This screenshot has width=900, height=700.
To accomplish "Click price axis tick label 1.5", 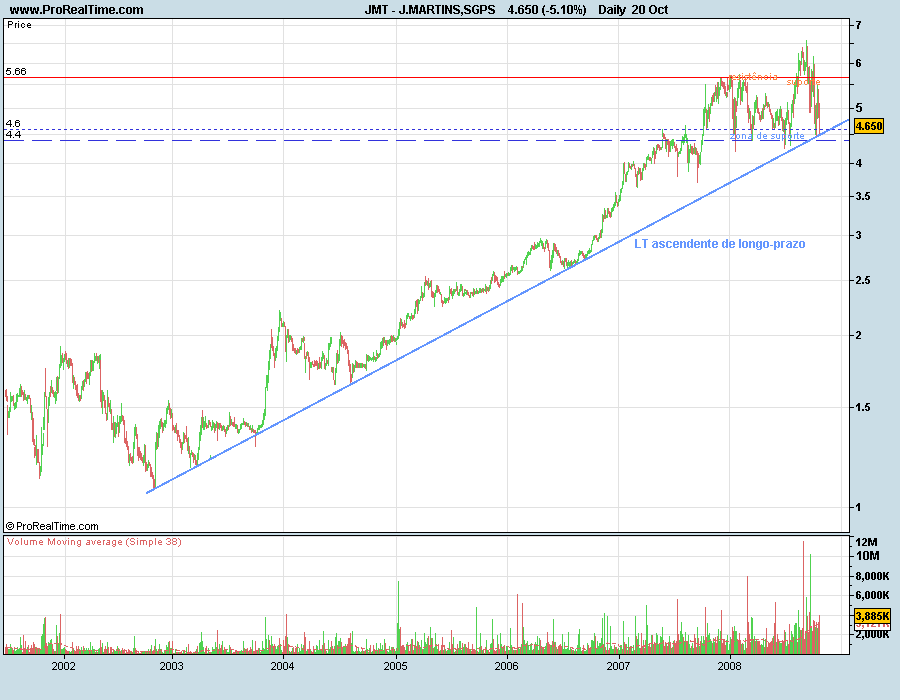I will click(x=862, y=407).
